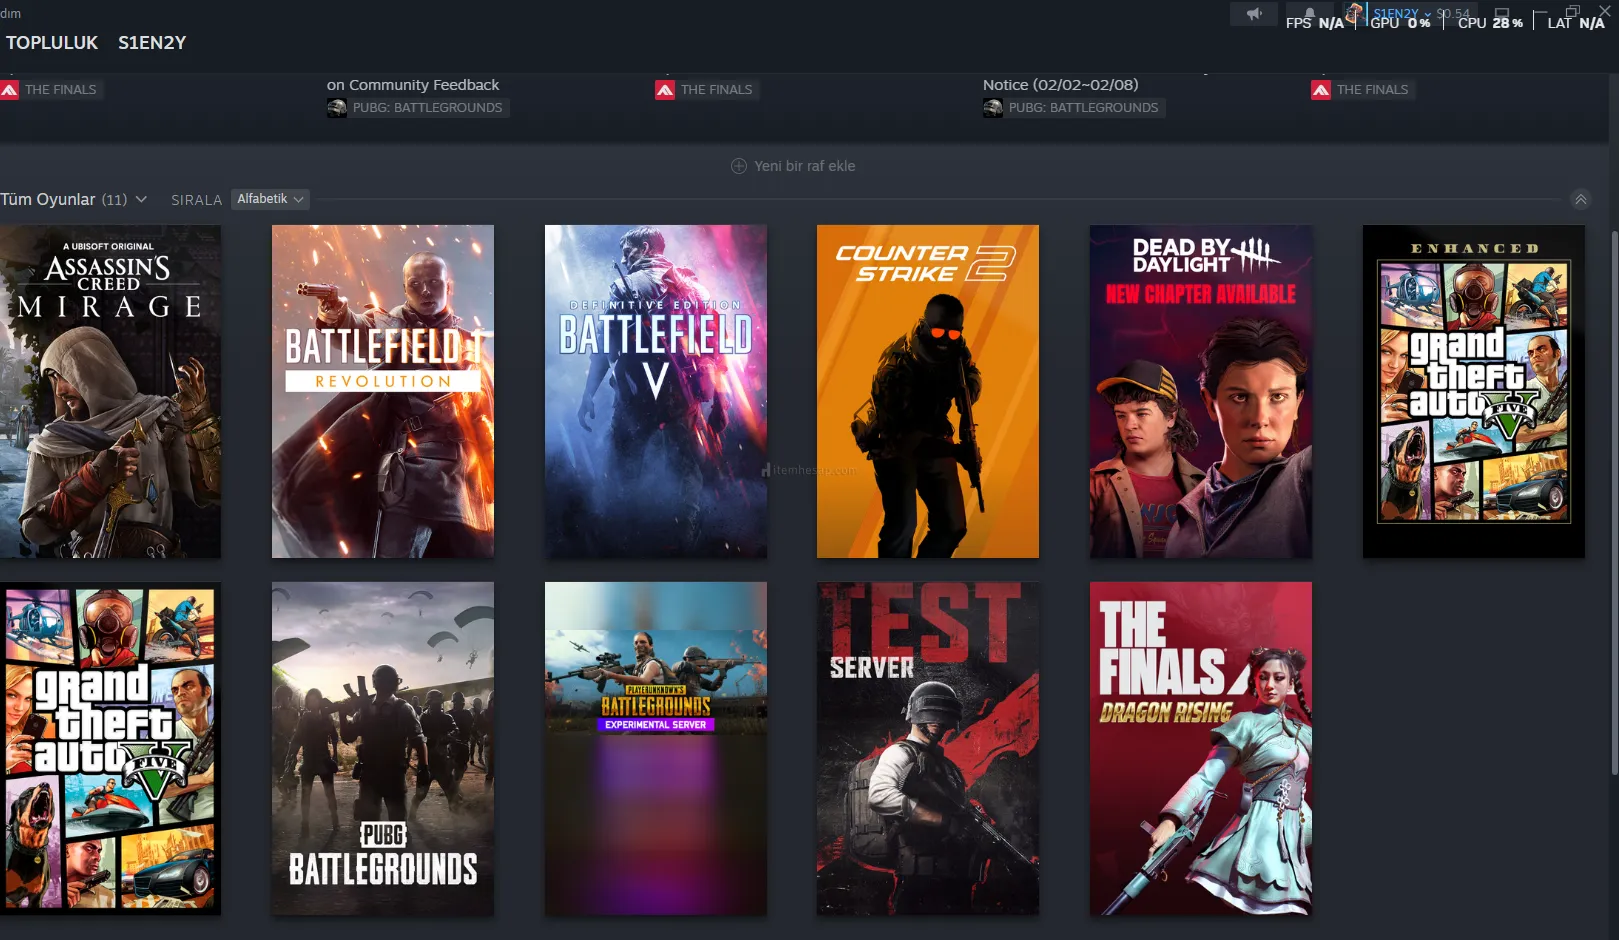
Task: Open the S1EN2Y menu beside TOPLULUK
Action: 152,43
